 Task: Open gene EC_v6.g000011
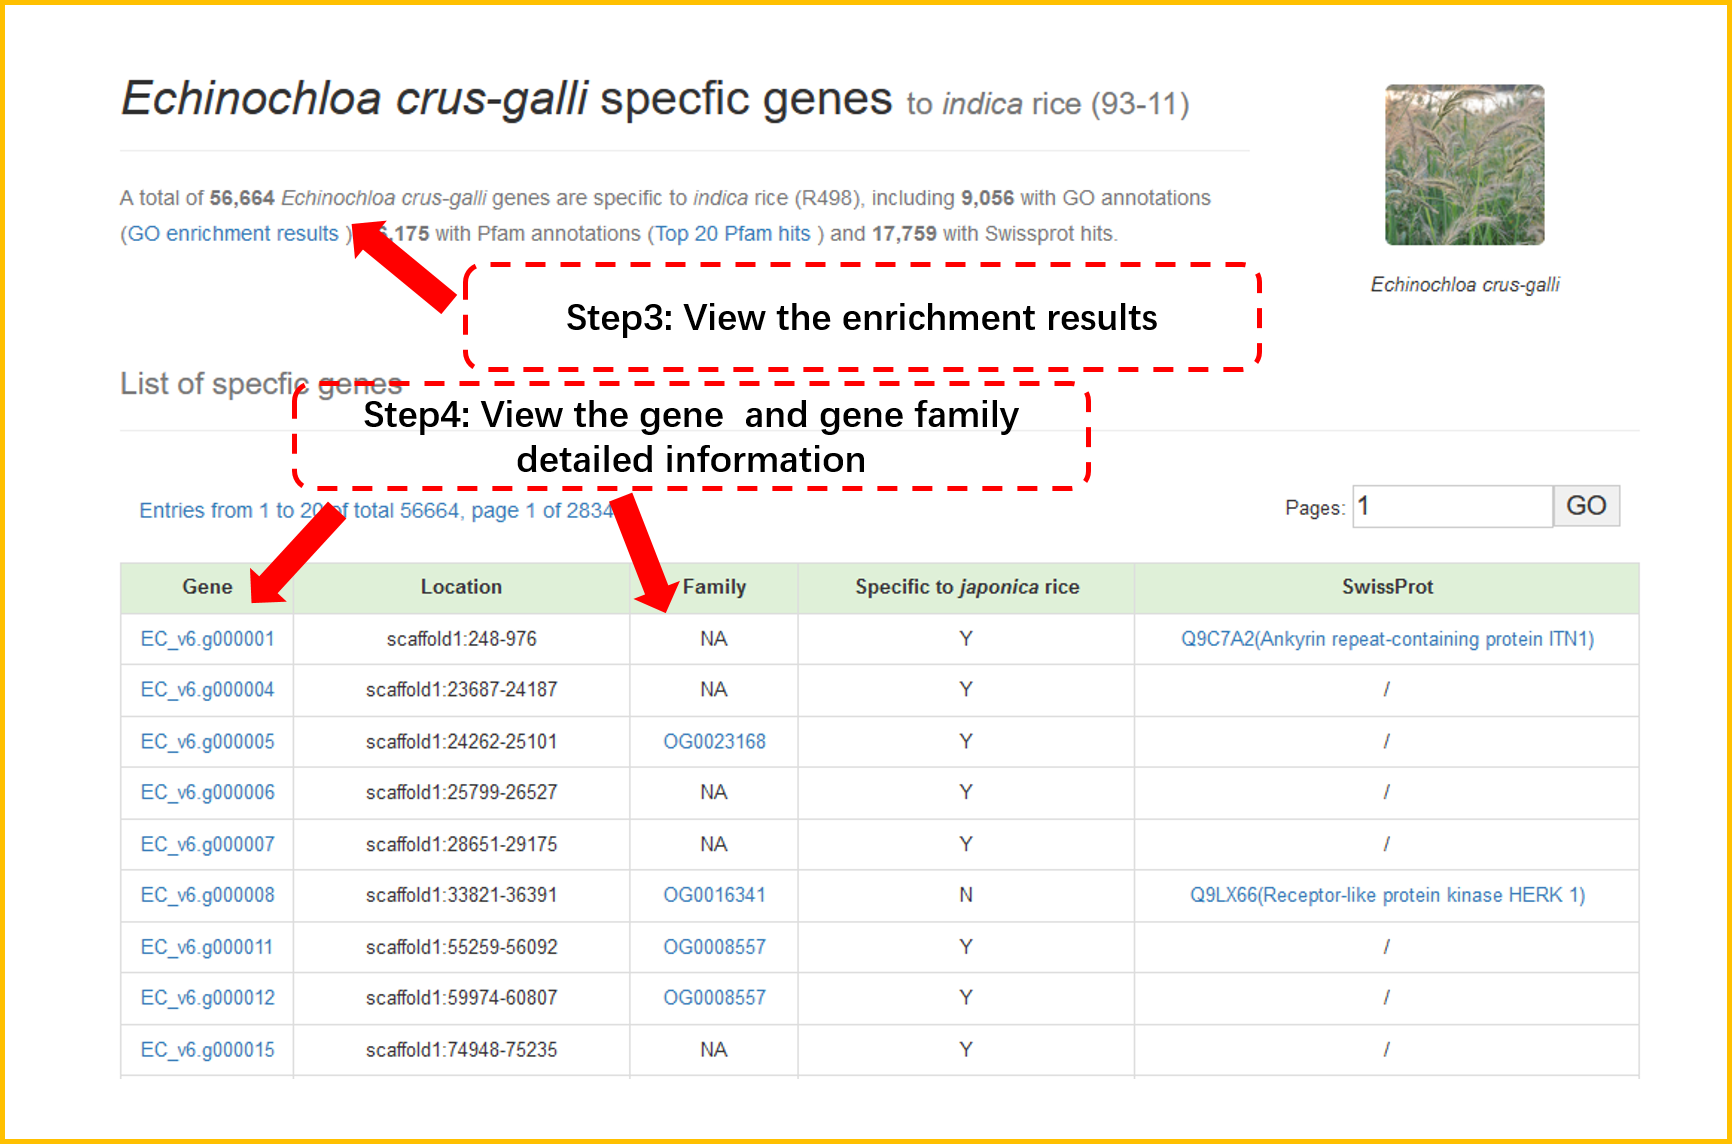tap(207, 947)
